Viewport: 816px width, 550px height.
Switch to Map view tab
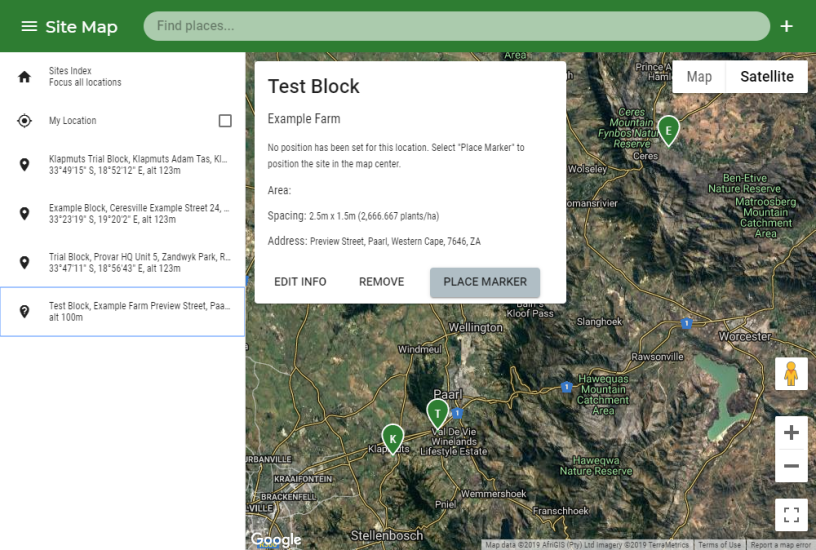[699, 76]
